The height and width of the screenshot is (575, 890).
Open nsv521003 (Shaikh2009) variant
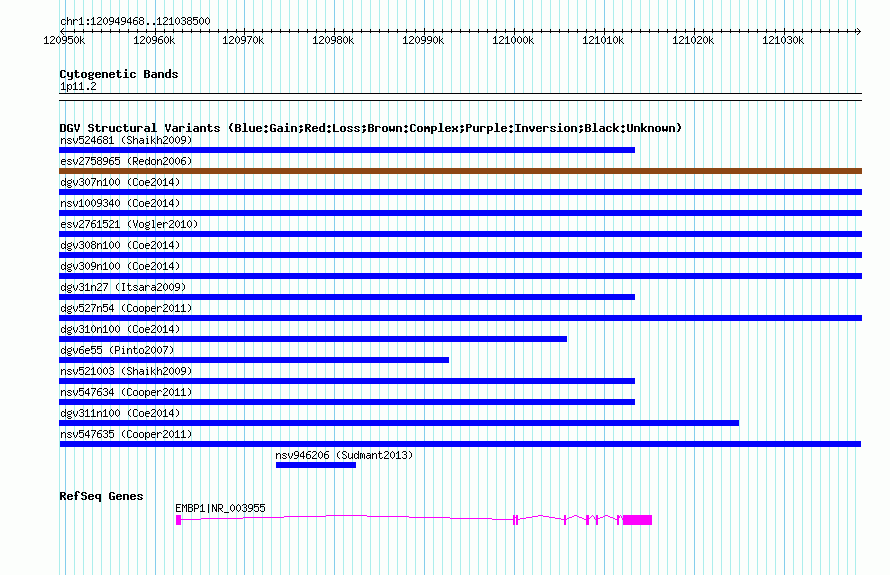click(x=126, y=371)
